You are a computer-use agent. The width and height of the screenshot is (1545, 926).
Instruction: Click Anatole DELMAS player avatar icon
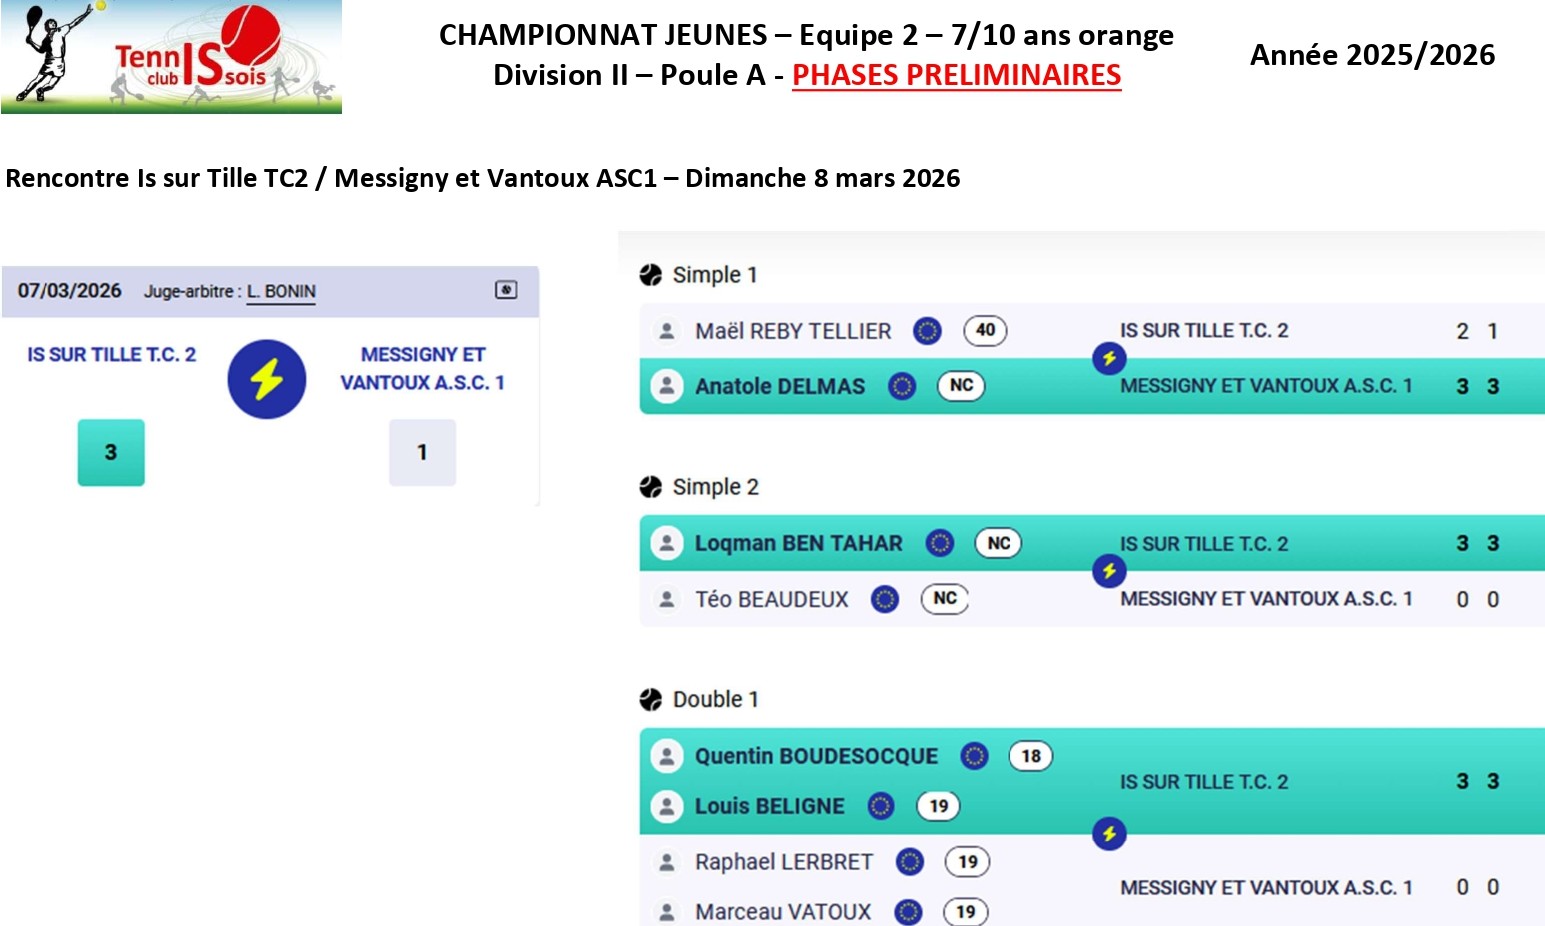[666, 386]
